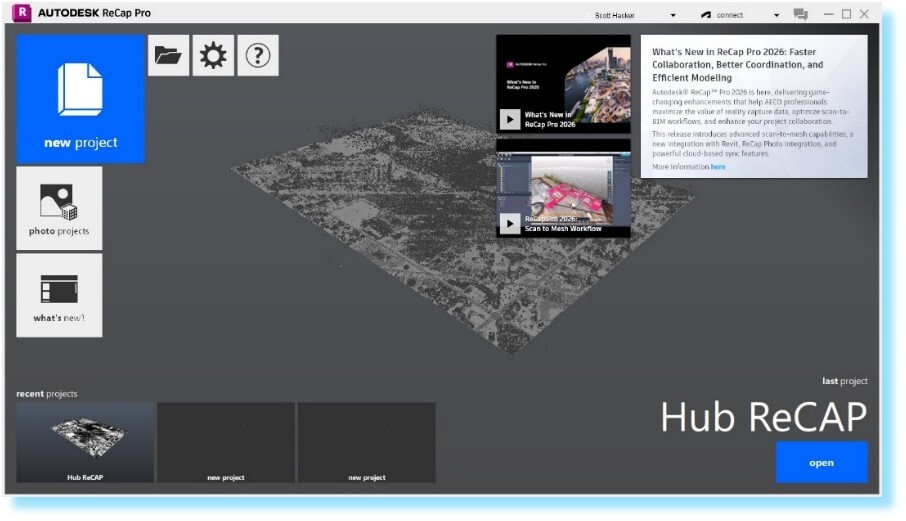Screen dimensions: 906x521
Task: Click the ReCap Pro logo icon
Action: (22, 13)
